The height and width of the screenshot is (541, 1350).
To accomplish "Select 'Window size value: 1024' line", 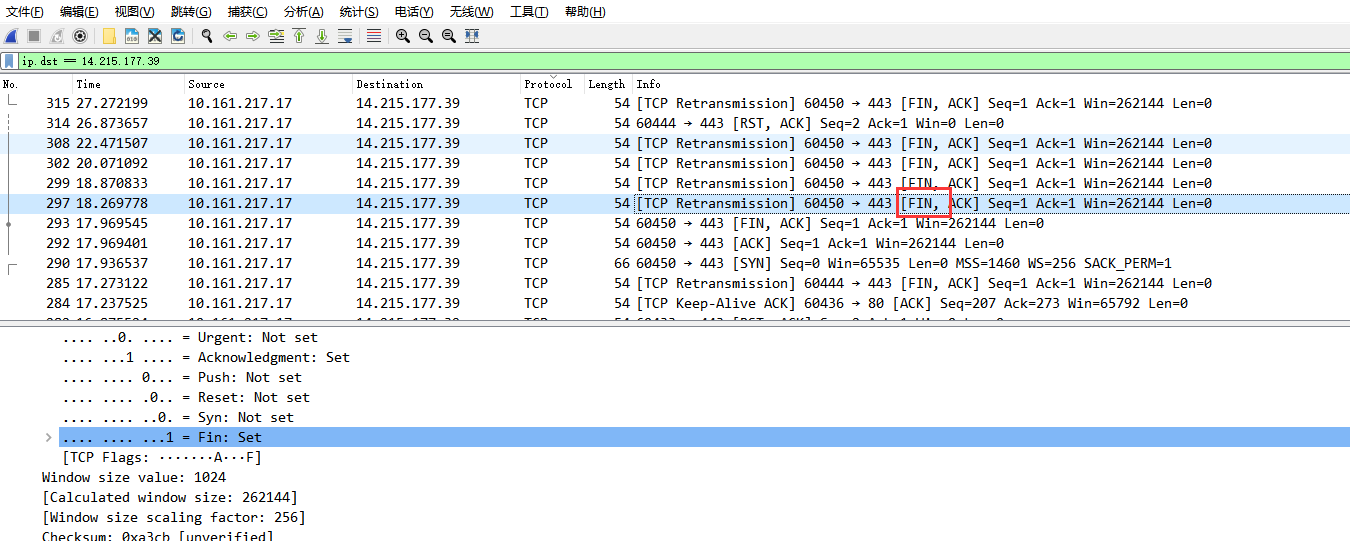I will click(x=134, y=477).
